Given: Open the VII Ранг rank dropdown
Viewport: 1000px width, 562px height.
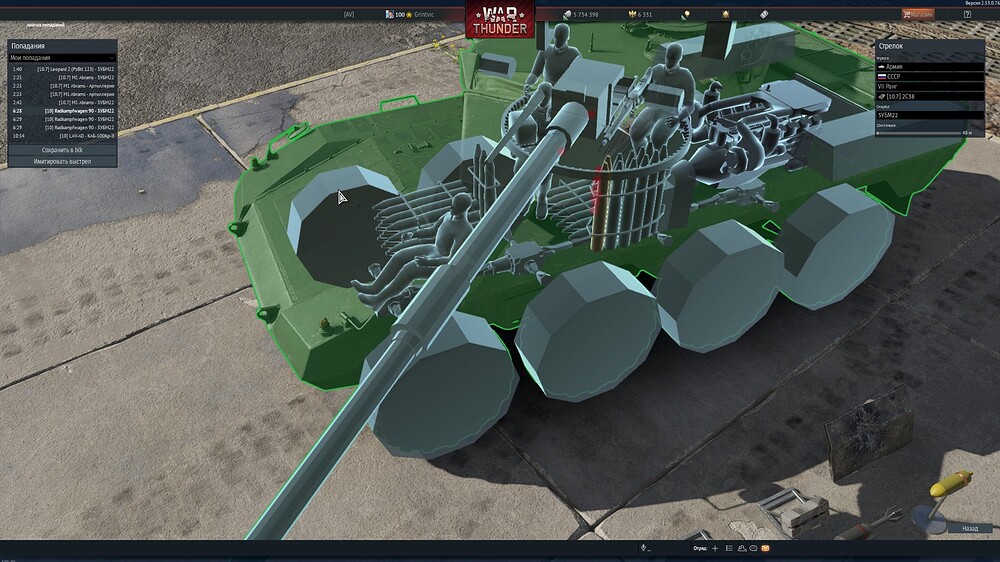Looking at the screenshot, I should (x=929, y=87).
